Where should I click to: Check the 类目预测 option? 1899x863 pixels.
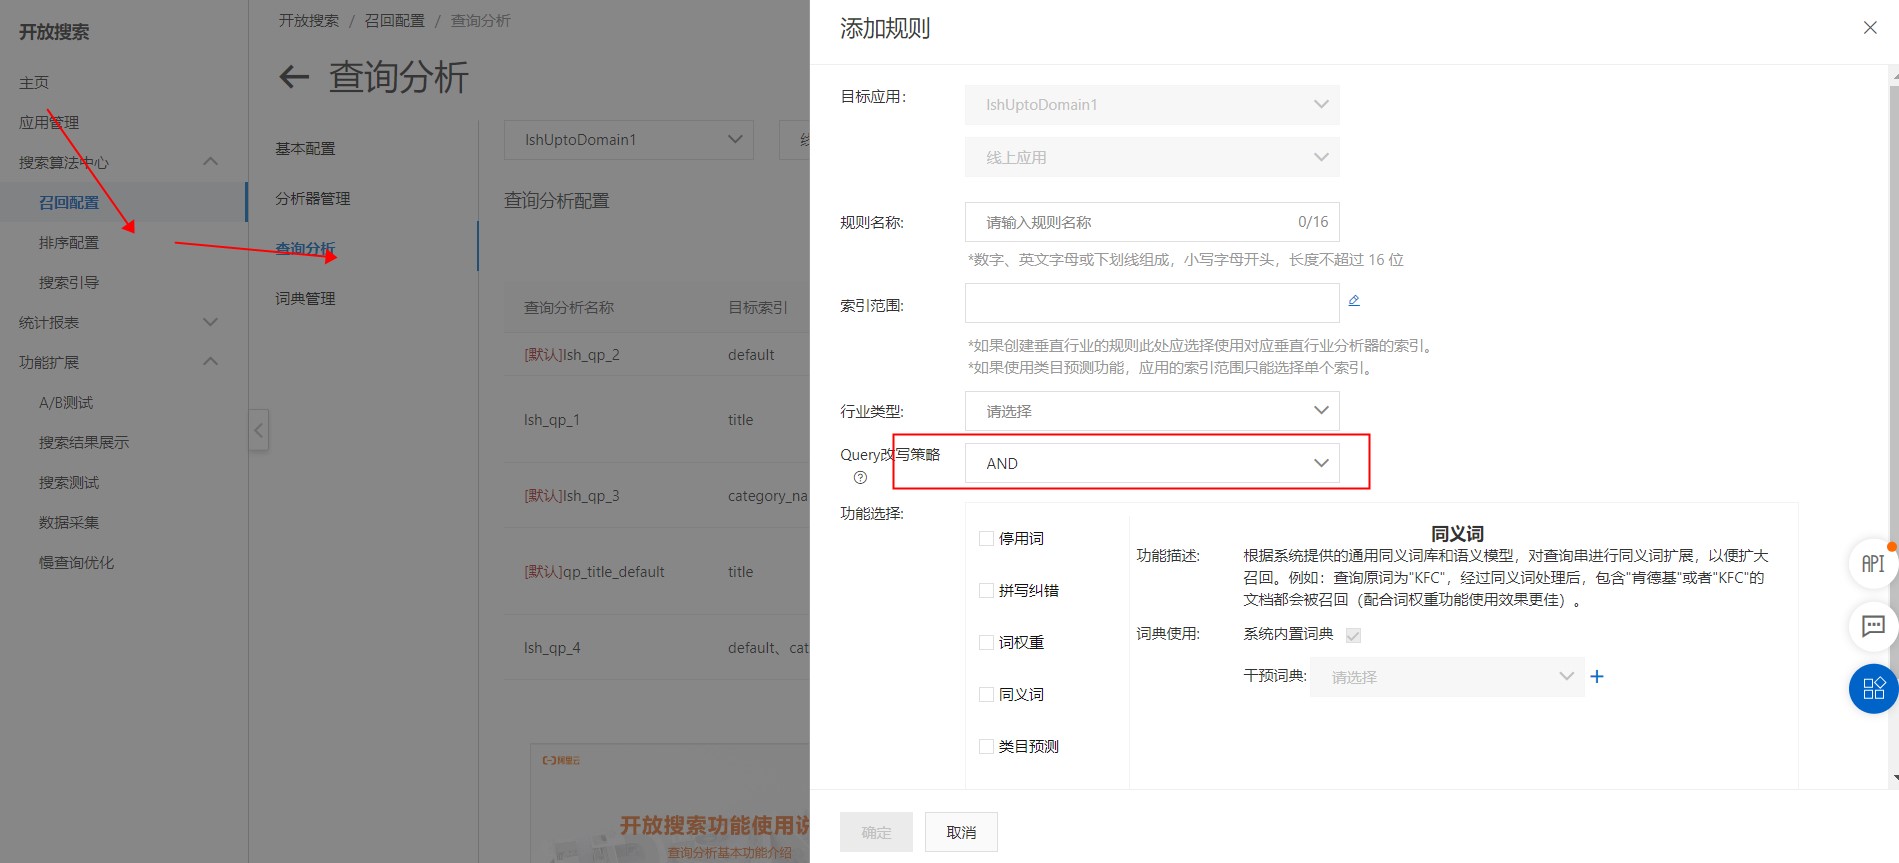(x=986, y=747)
